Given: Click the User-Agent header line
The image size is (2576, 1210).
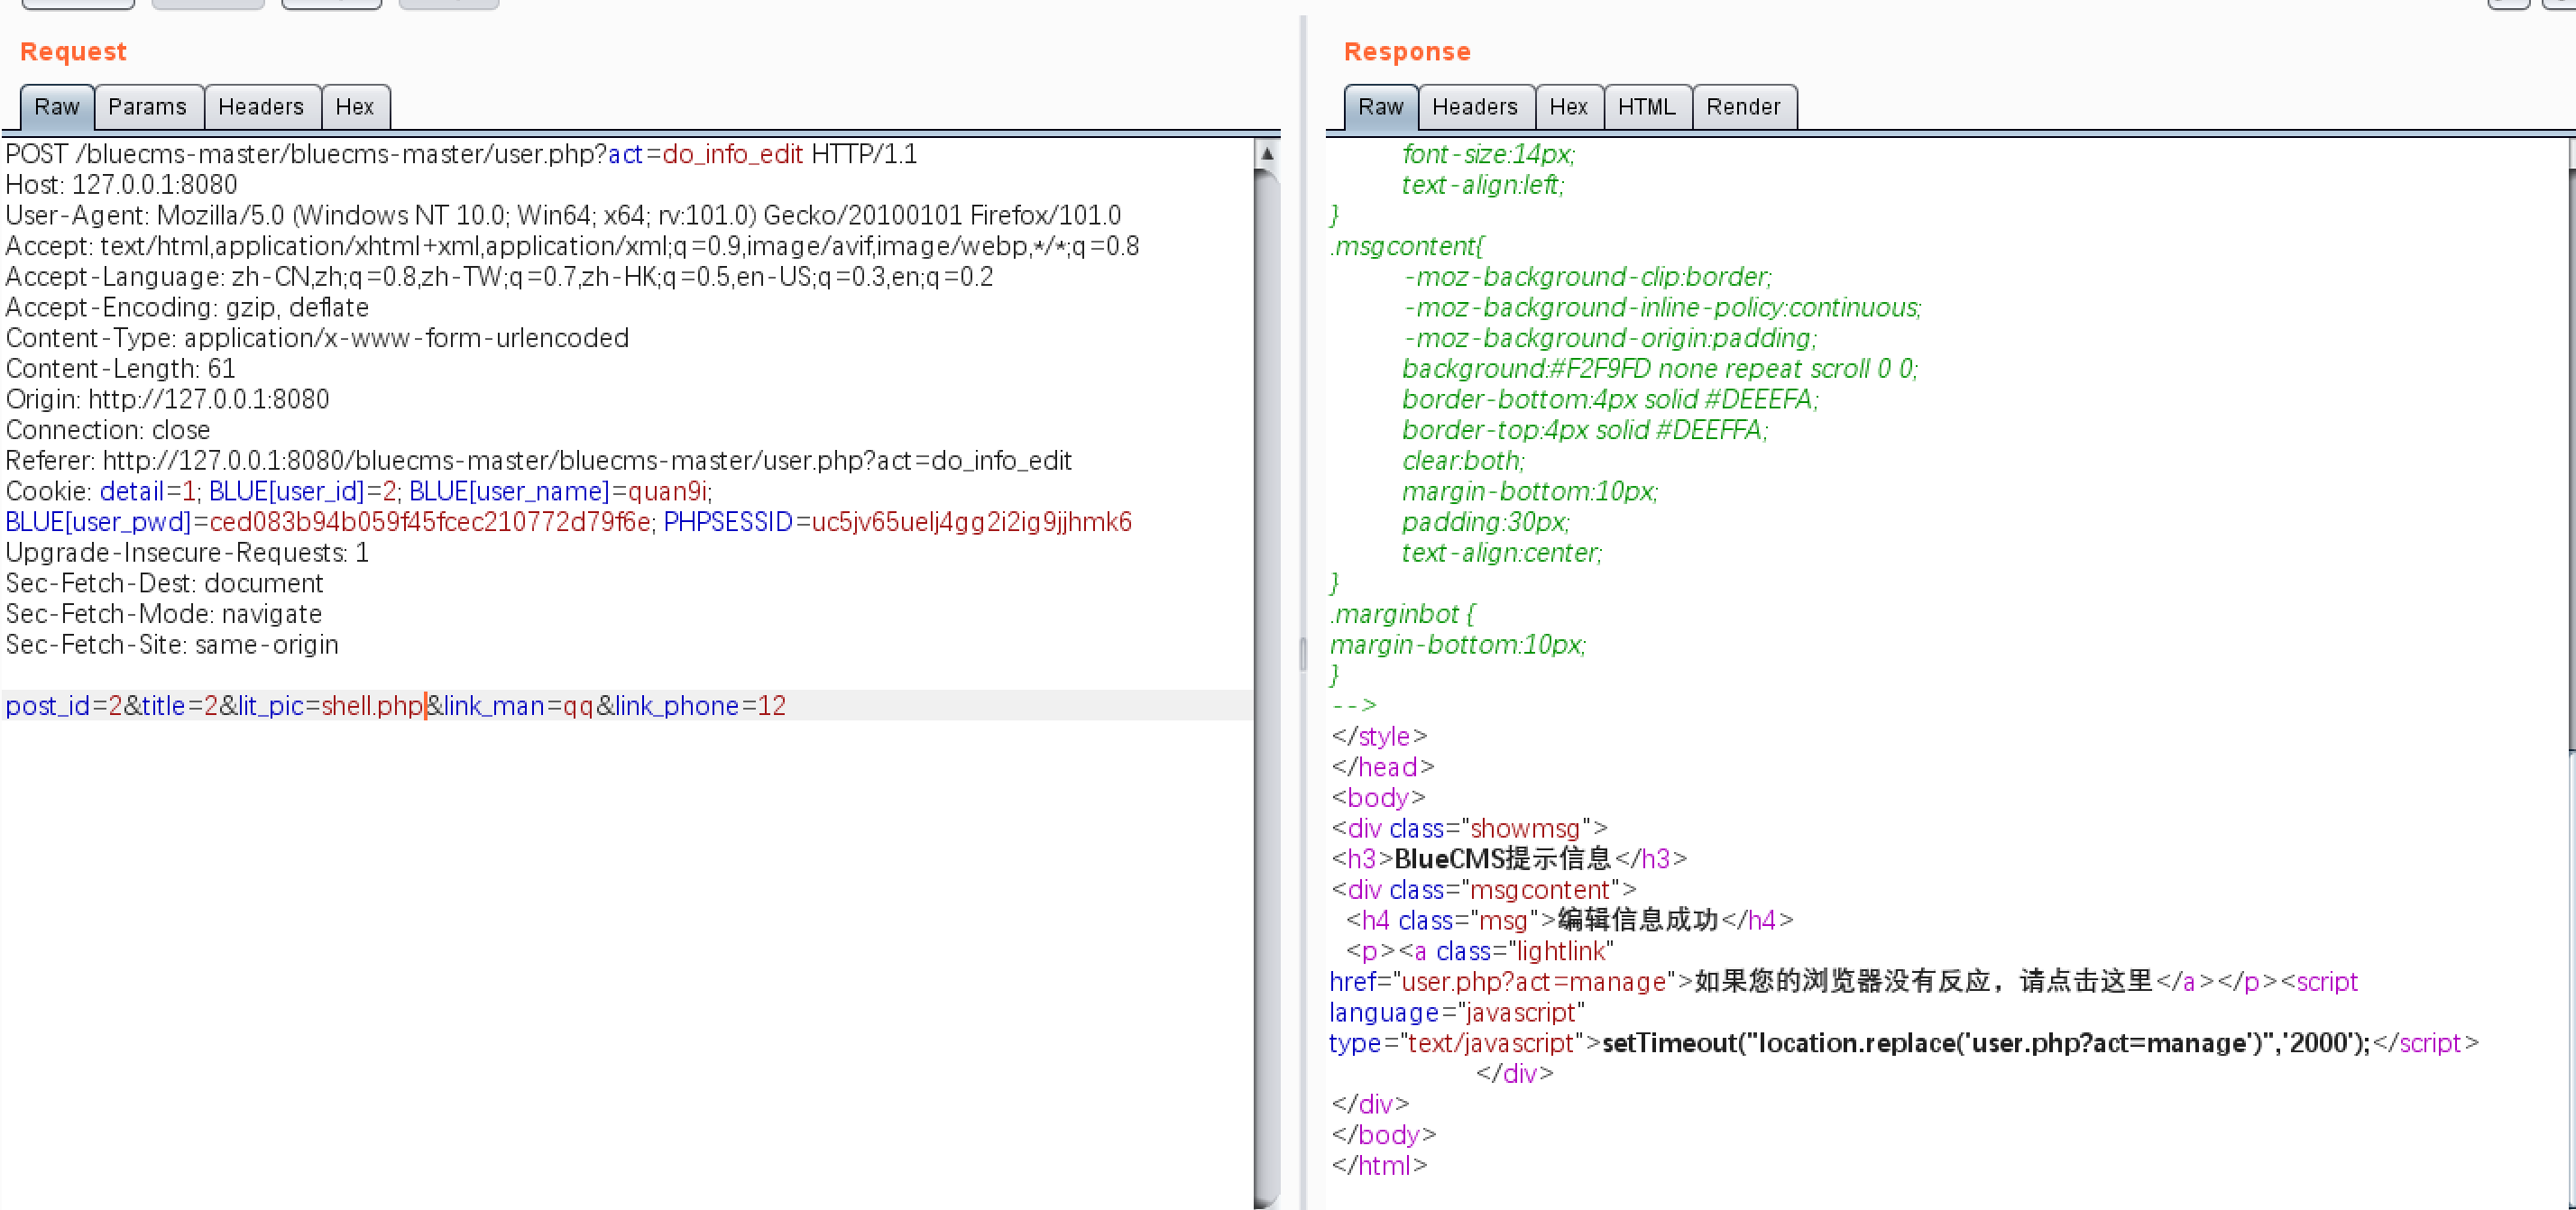Looking at the screenshot, I should click(564, 215).
